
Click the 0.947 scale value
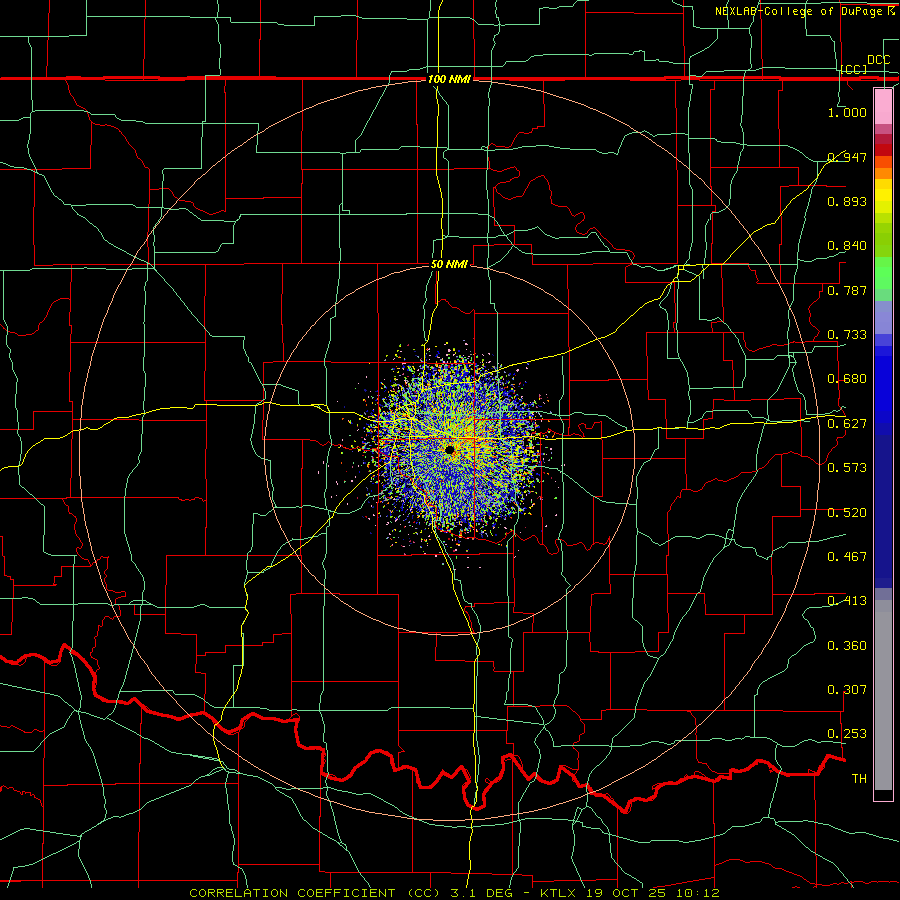click(x=847, y=157)
